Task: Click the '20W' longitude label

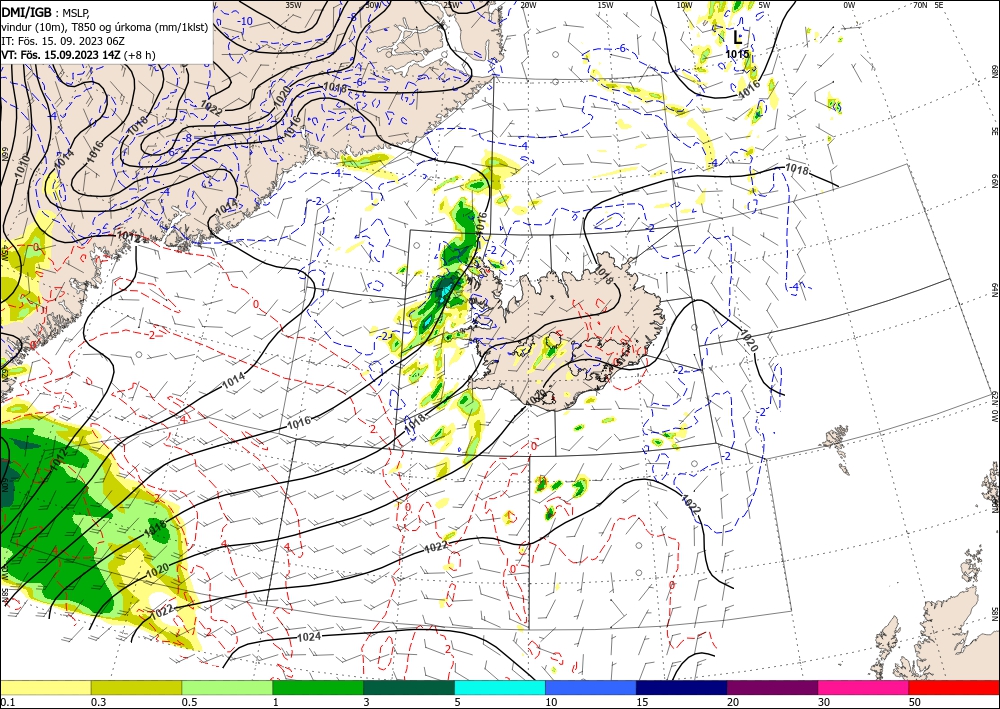Action: (x=527, y=5)
